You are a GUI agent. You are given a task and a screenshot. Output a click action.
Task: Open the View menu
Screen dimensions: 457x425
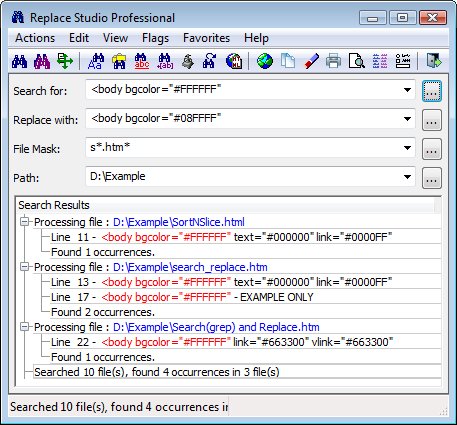coord(115,38)
